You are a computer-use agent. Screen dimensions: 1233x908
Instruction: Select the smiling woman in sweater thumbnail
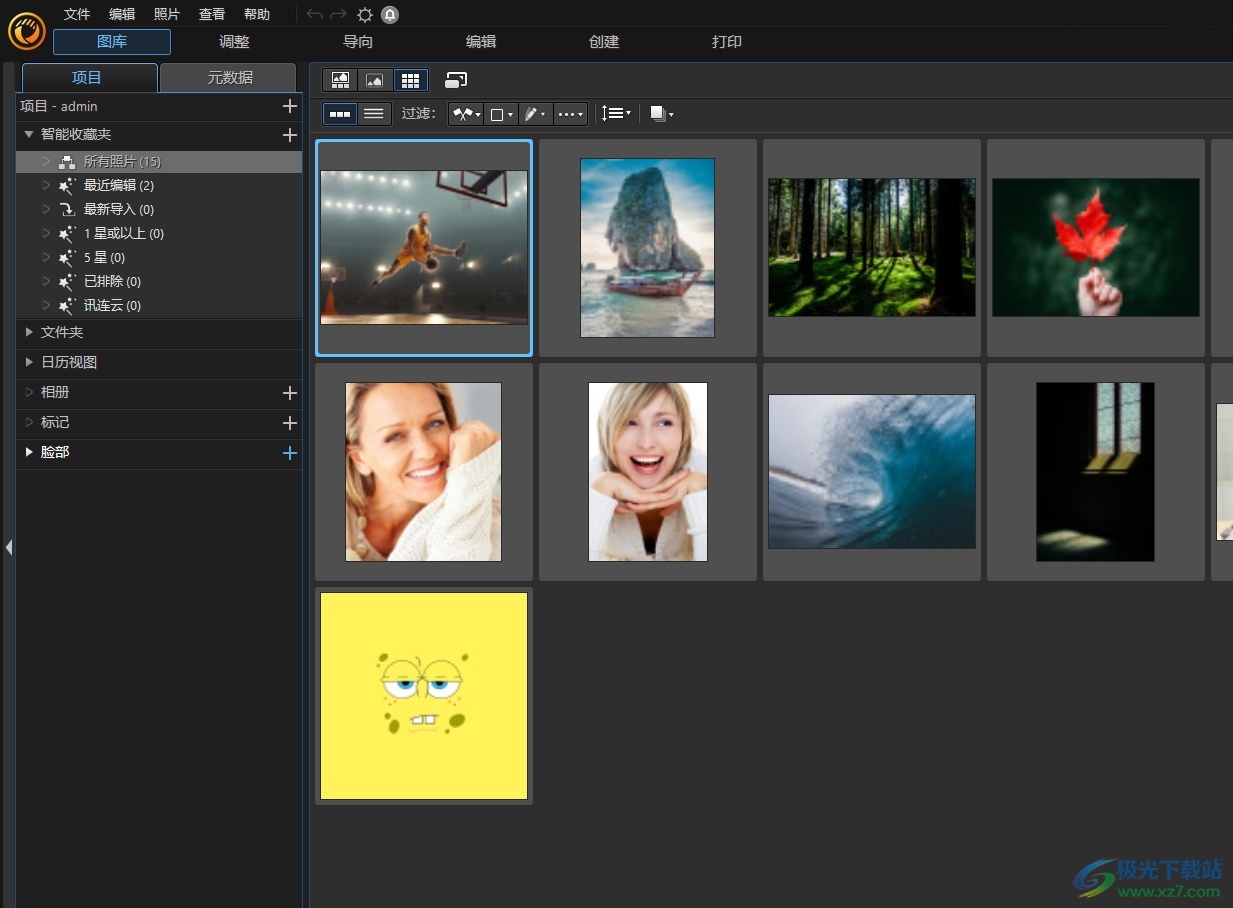(x=424, y=472)
